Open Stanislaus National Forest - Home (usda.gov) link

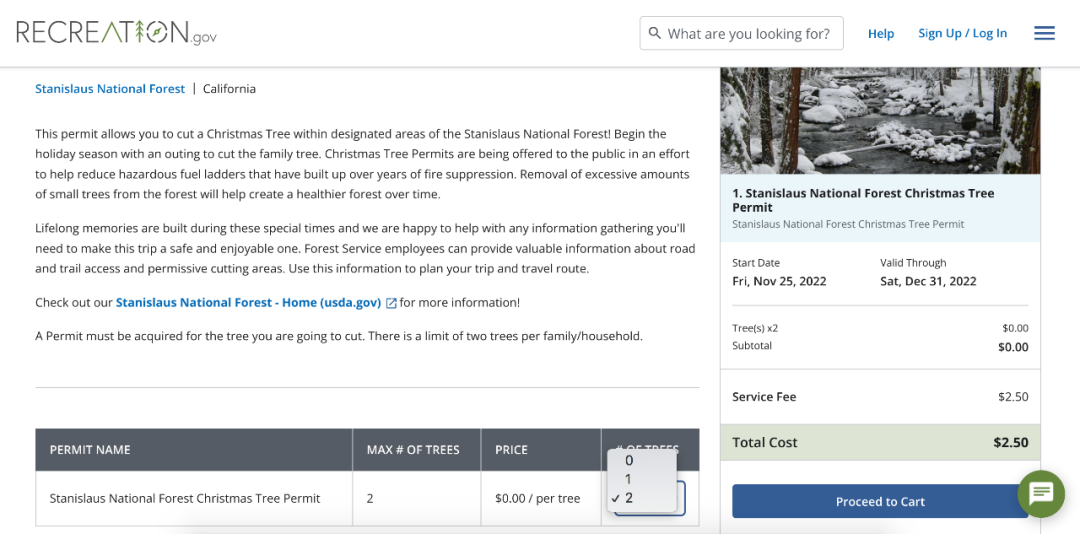[249, 302]
